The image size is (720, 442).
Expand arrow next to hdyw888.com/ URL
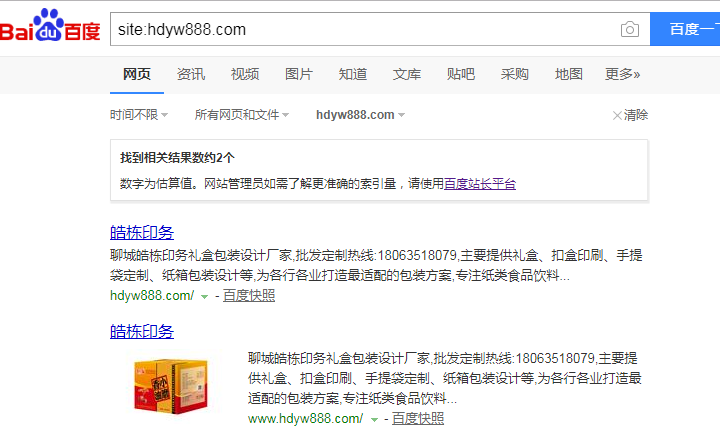tap(205, 297)
